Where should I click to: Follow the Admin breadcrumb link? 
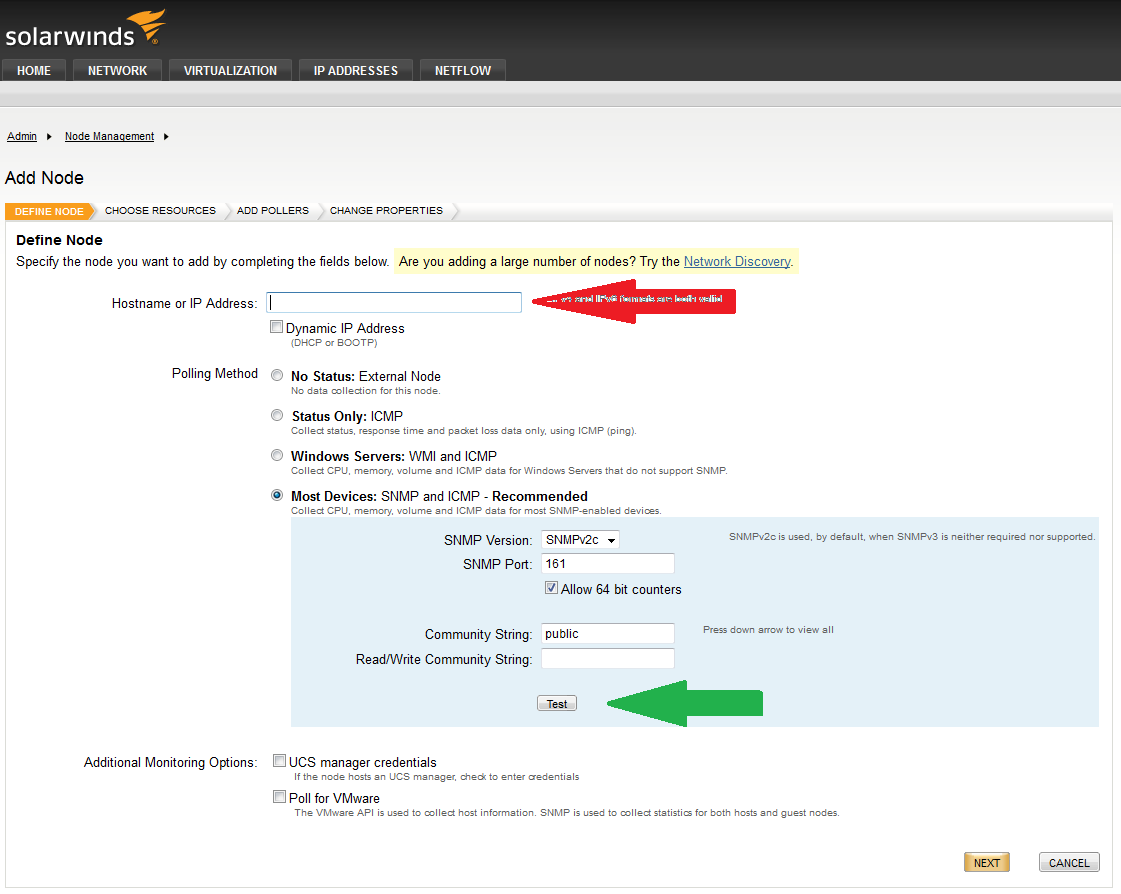tap(21, 136)
